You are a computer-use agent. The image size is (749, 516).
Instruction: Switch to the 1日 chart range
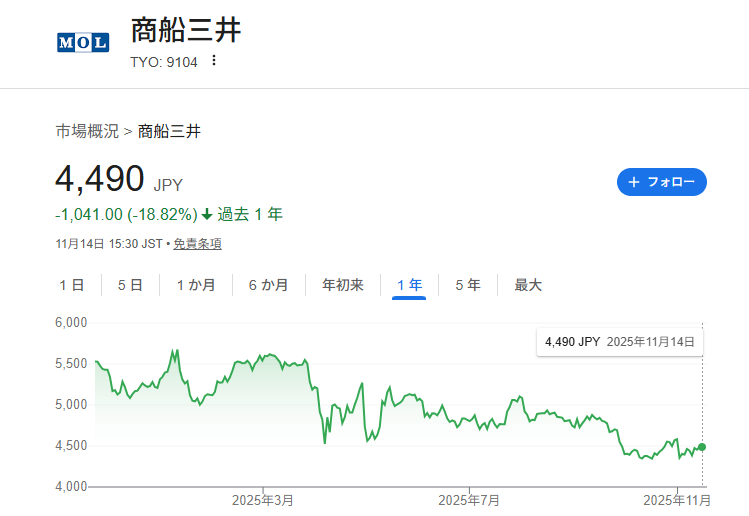pyautogui.click(x=72, y=285)
